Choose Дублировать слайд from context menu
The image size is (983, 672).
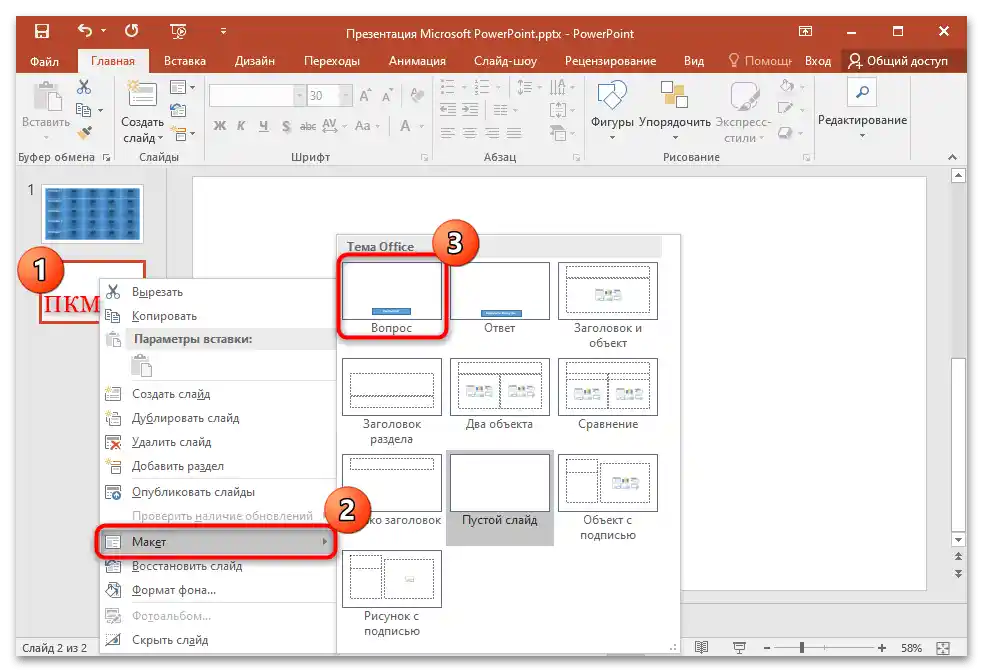[x=185, y=418]
